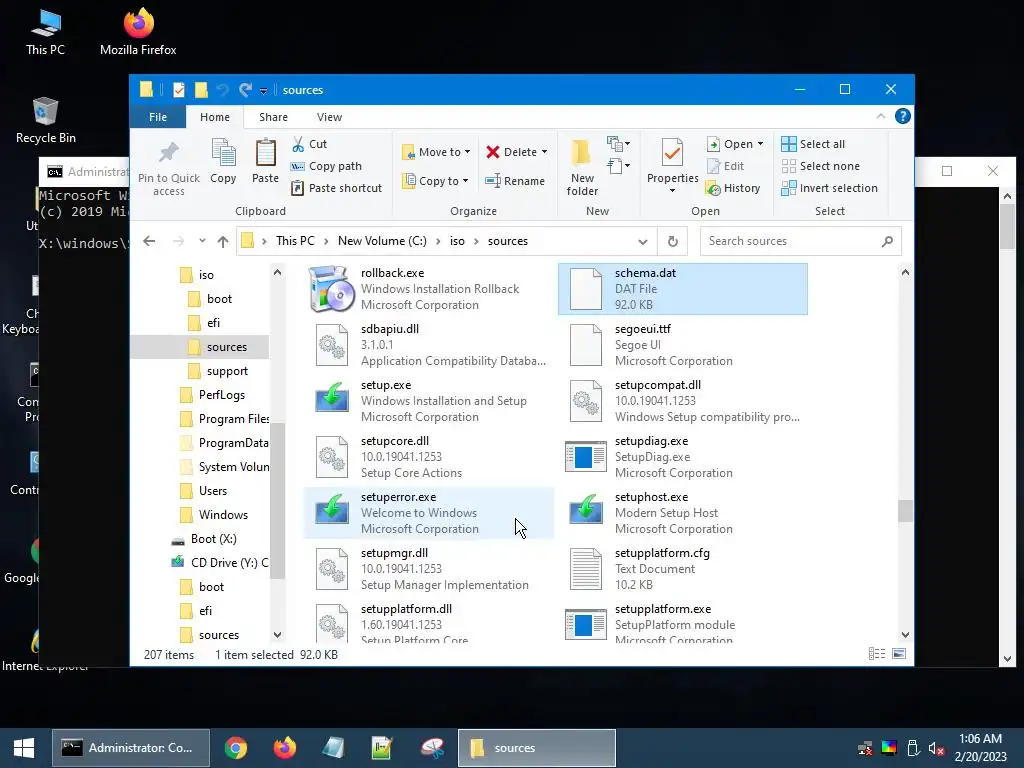Viewport: 1024px width, 768px height.
Task: Select the segoeui.ttf file
Action: (x=682, y=345)
